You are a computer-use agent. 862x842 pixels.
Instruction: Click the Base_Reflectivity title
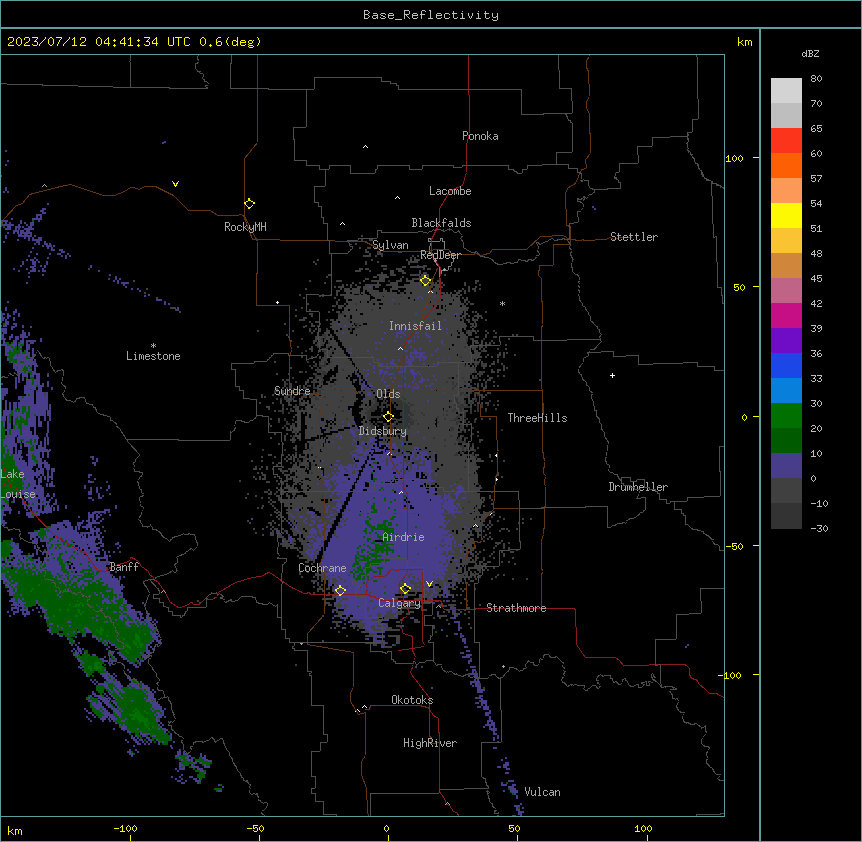(431, 15)
